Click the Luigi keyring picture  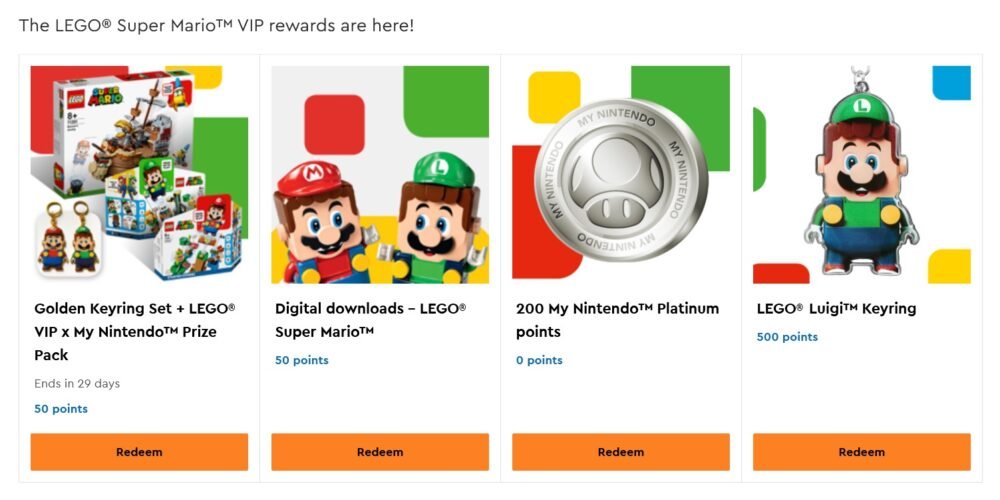click(862, 180)
